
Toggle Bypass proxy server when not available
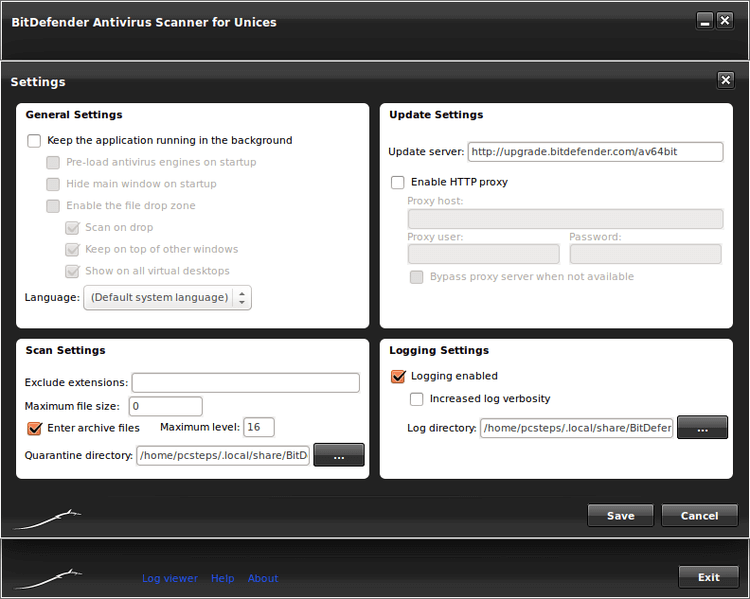[417, 277]
